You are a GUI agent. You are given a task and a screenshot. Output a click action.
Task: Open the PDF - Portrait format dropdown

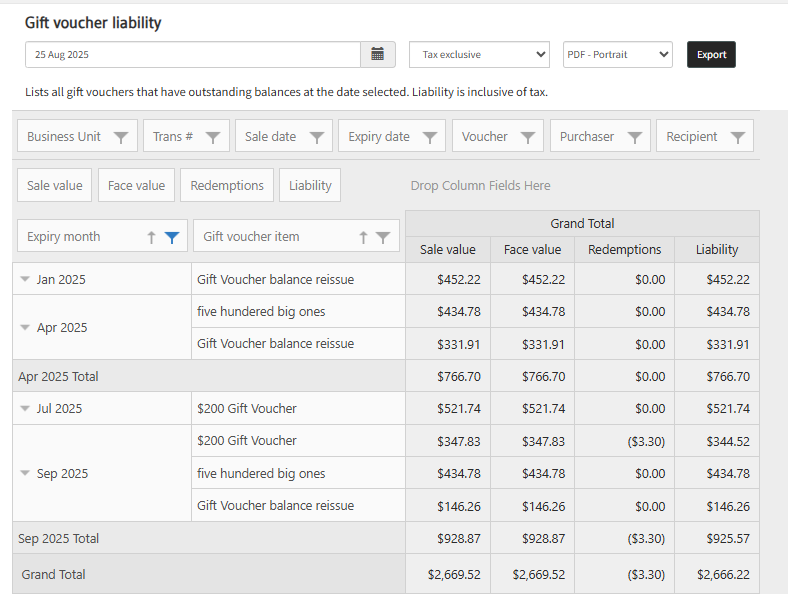617,54
